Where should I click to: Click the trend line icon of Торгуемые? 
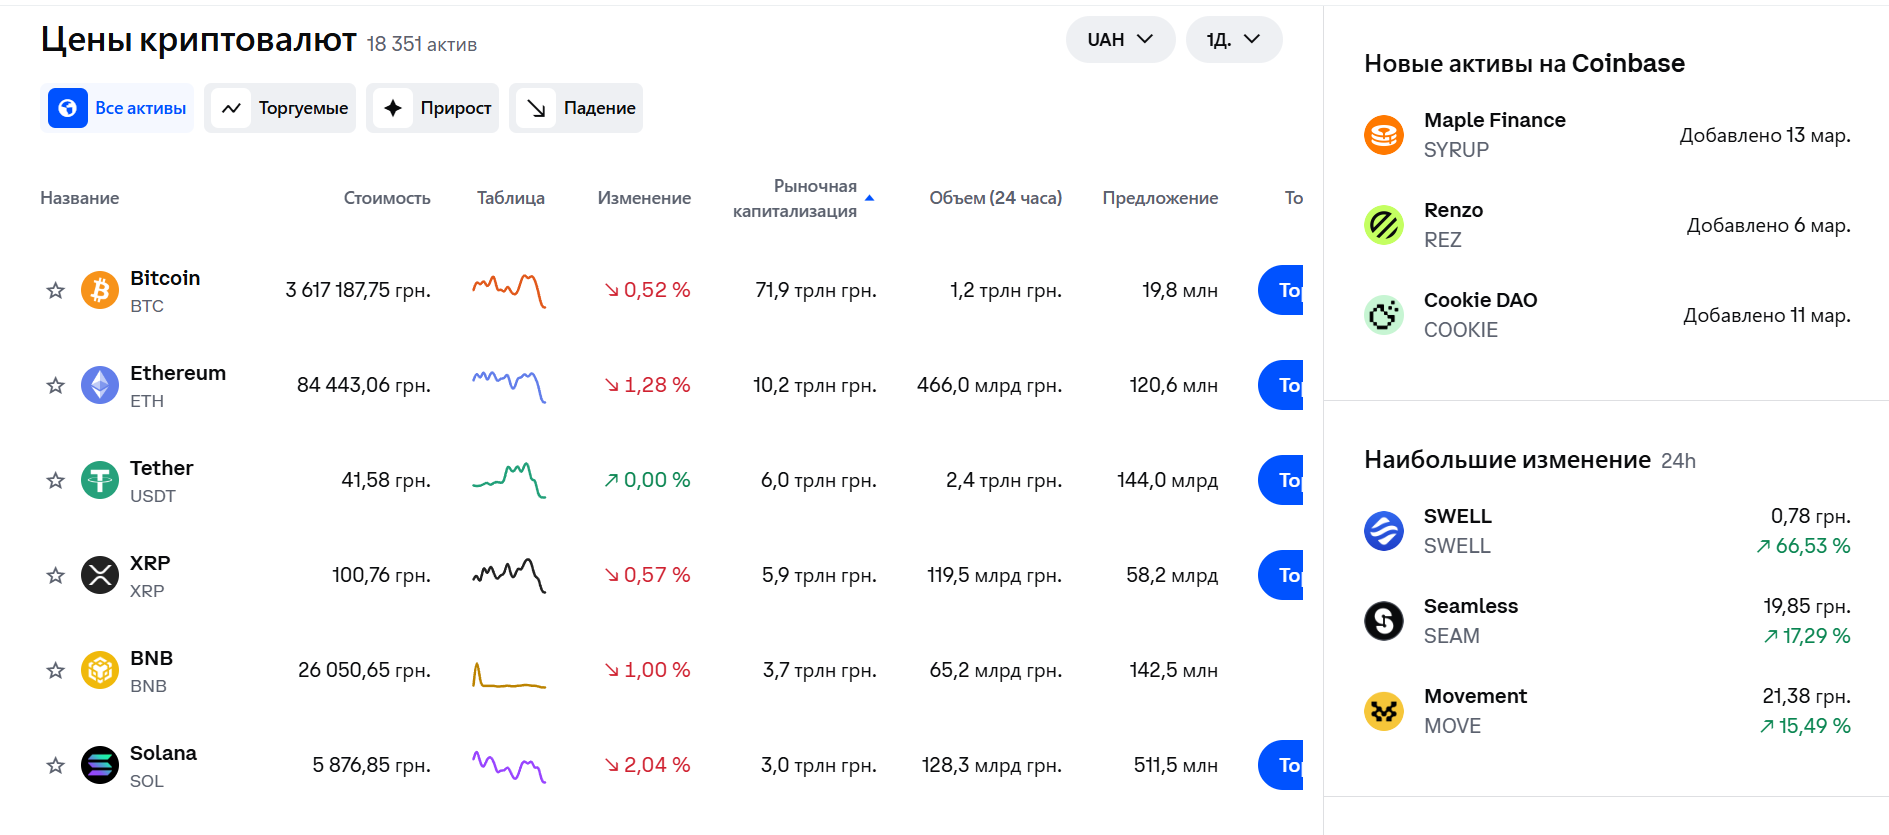coord(231,108)
